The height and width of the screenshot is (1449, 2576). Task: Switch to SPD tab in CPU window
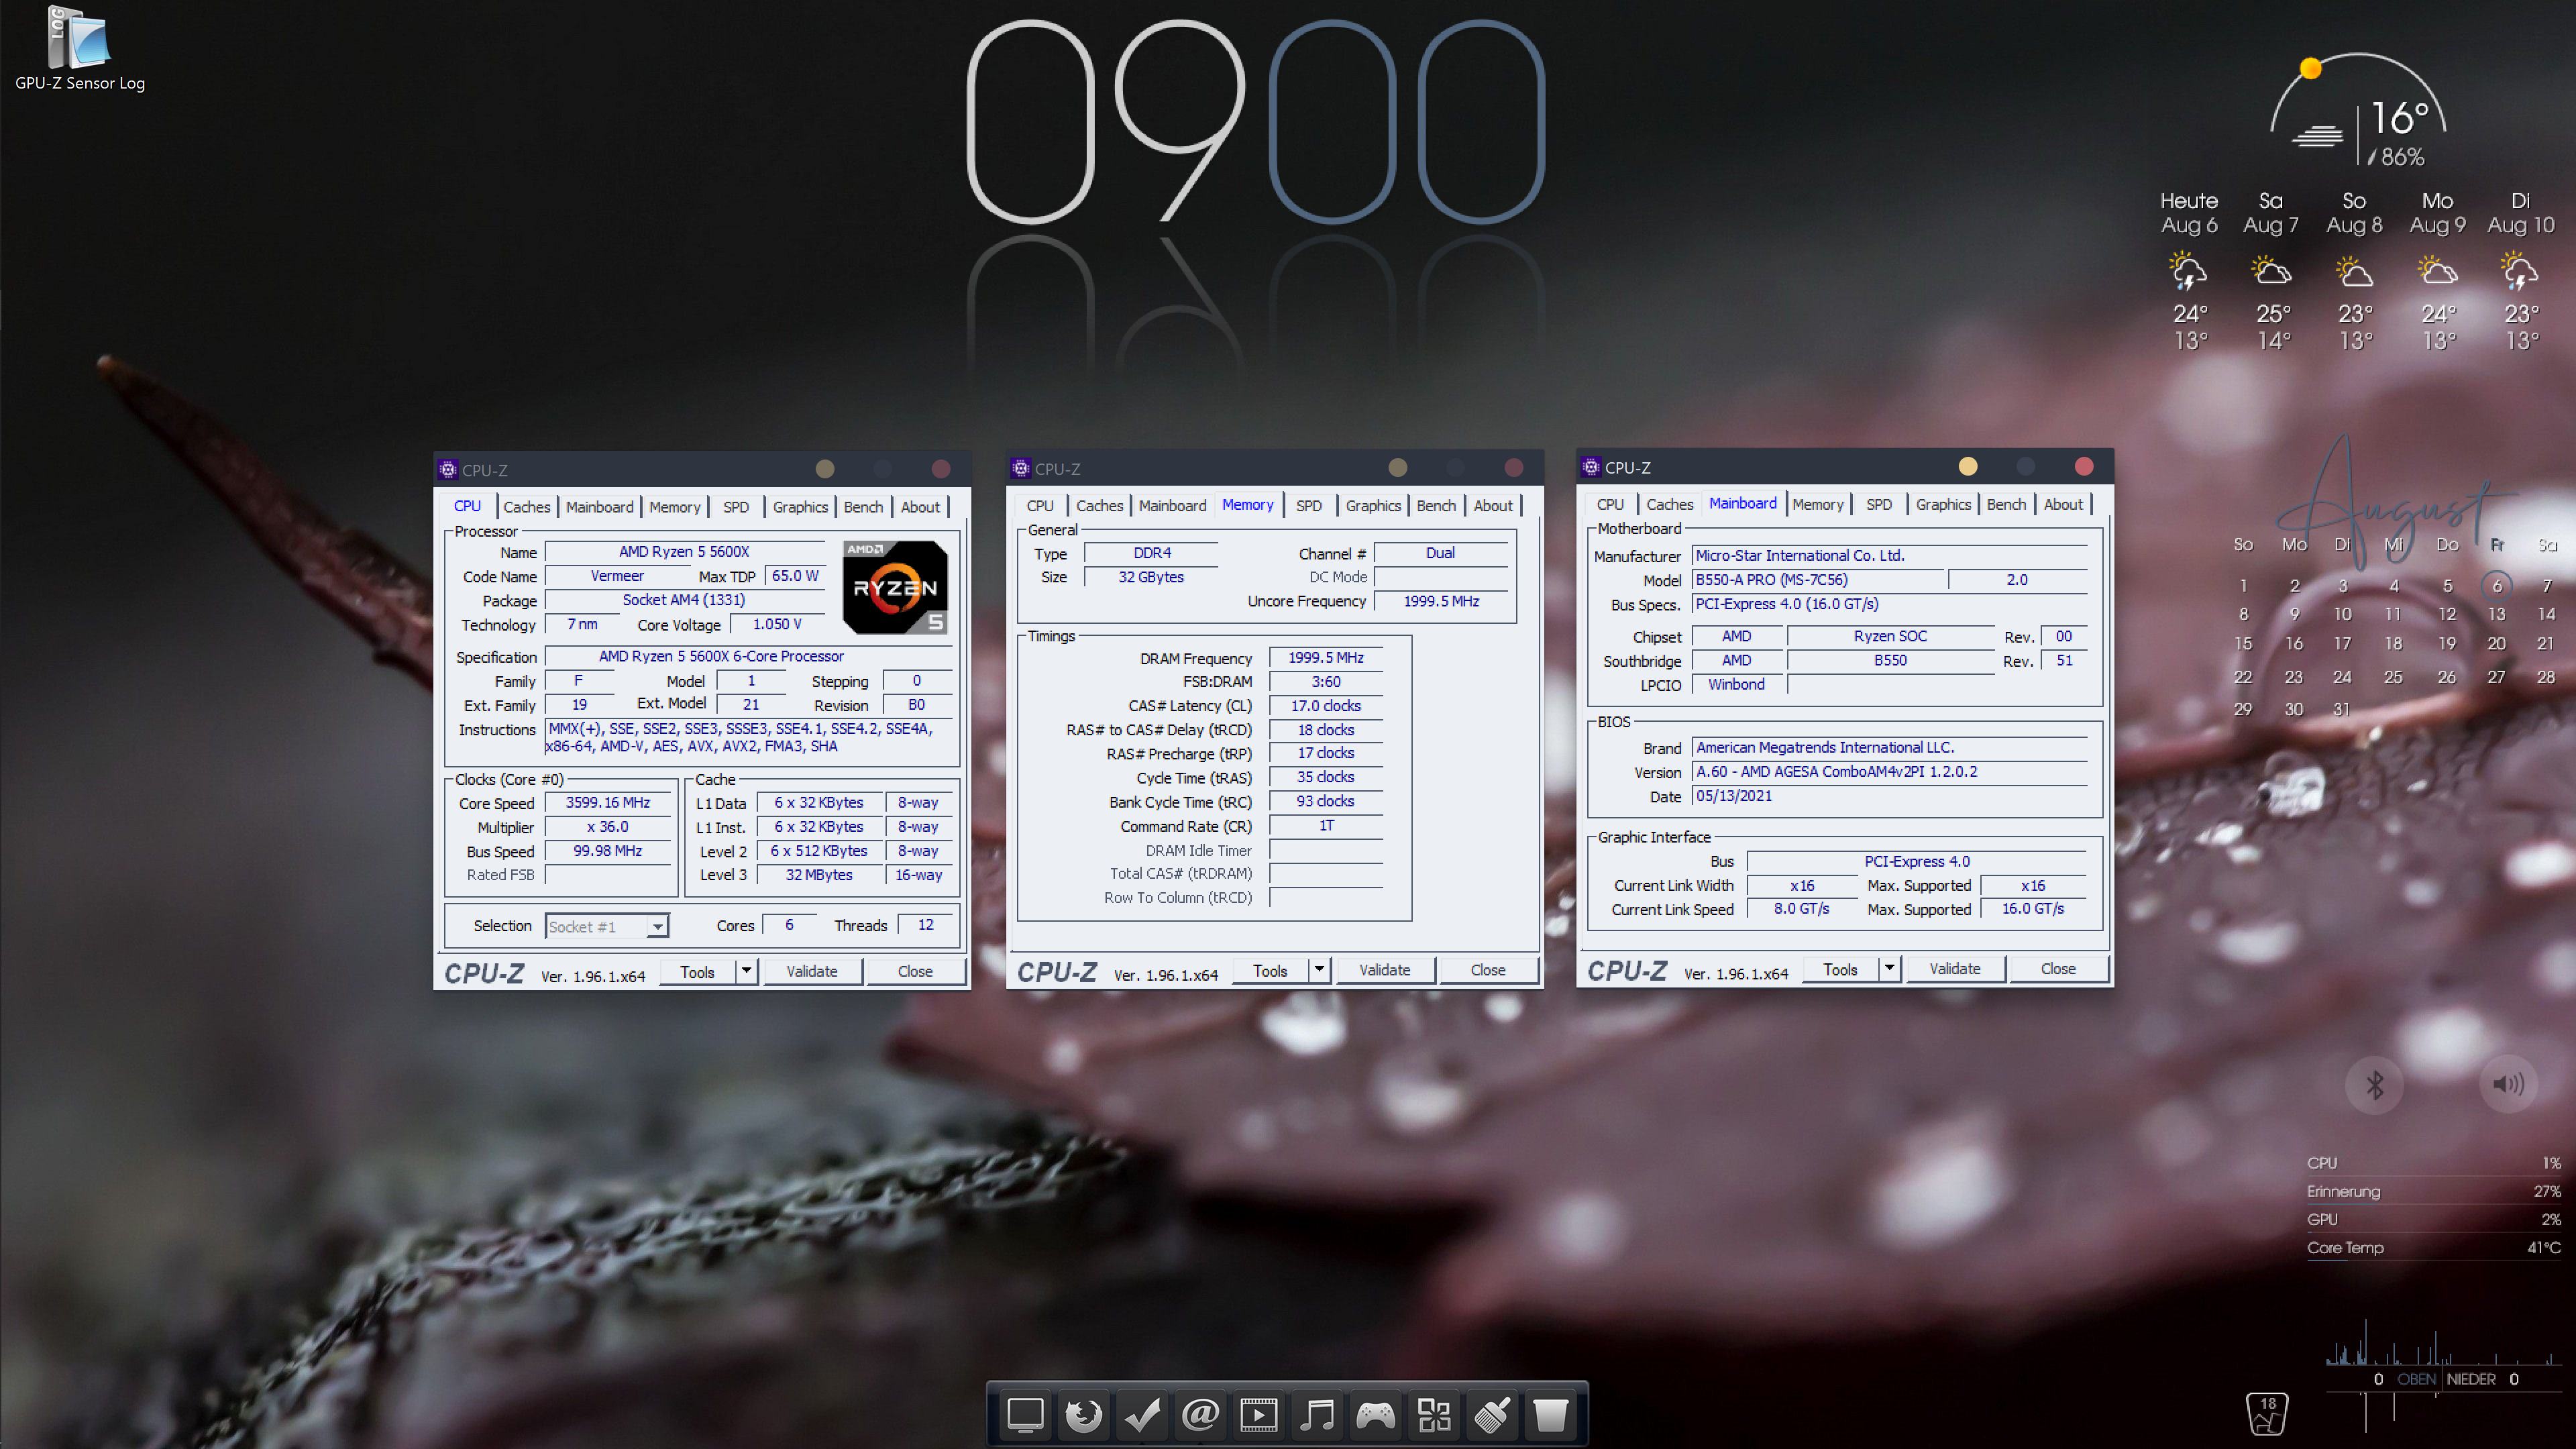(736, 507)
